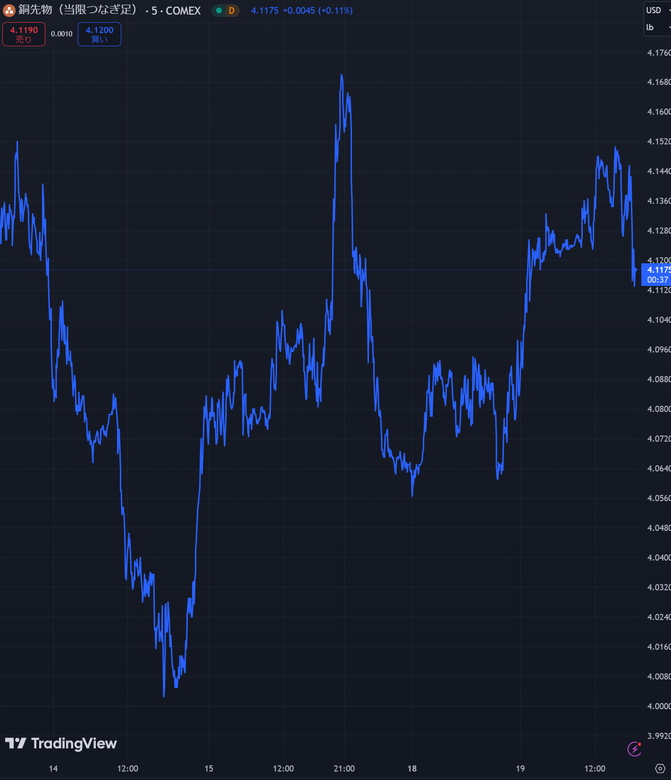Click the +0.0045 (+0.11%) change value
671x780 pixels.
click(x=316, y=11)
